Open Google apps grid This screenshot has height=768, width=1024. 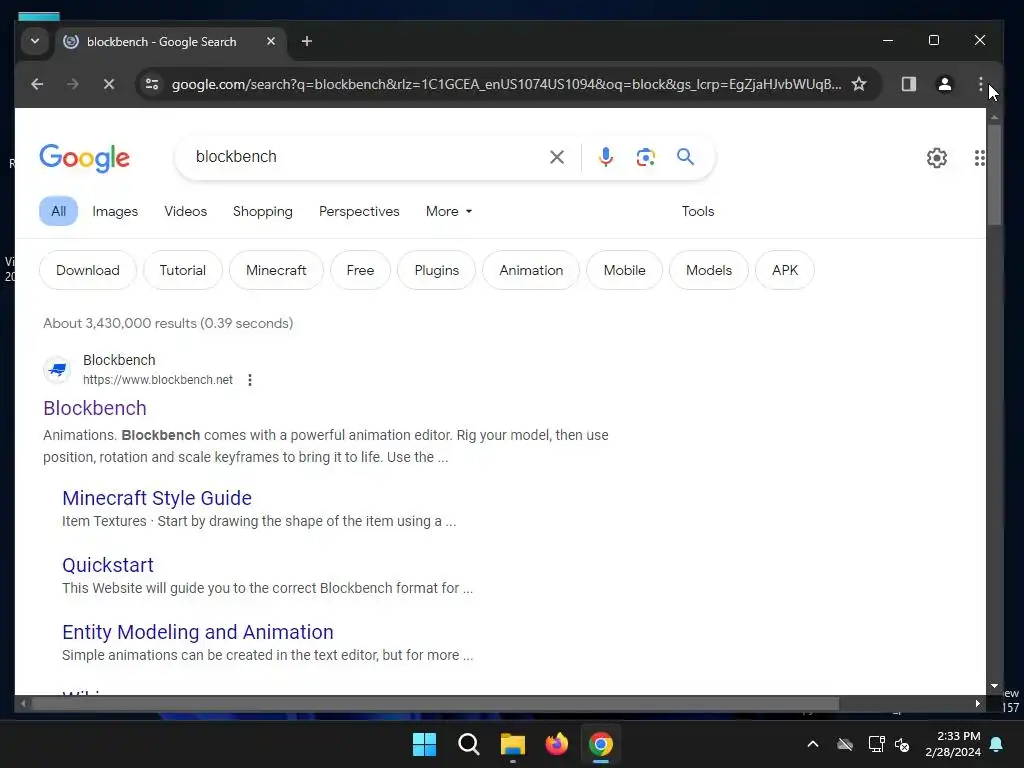coord(979,157)
